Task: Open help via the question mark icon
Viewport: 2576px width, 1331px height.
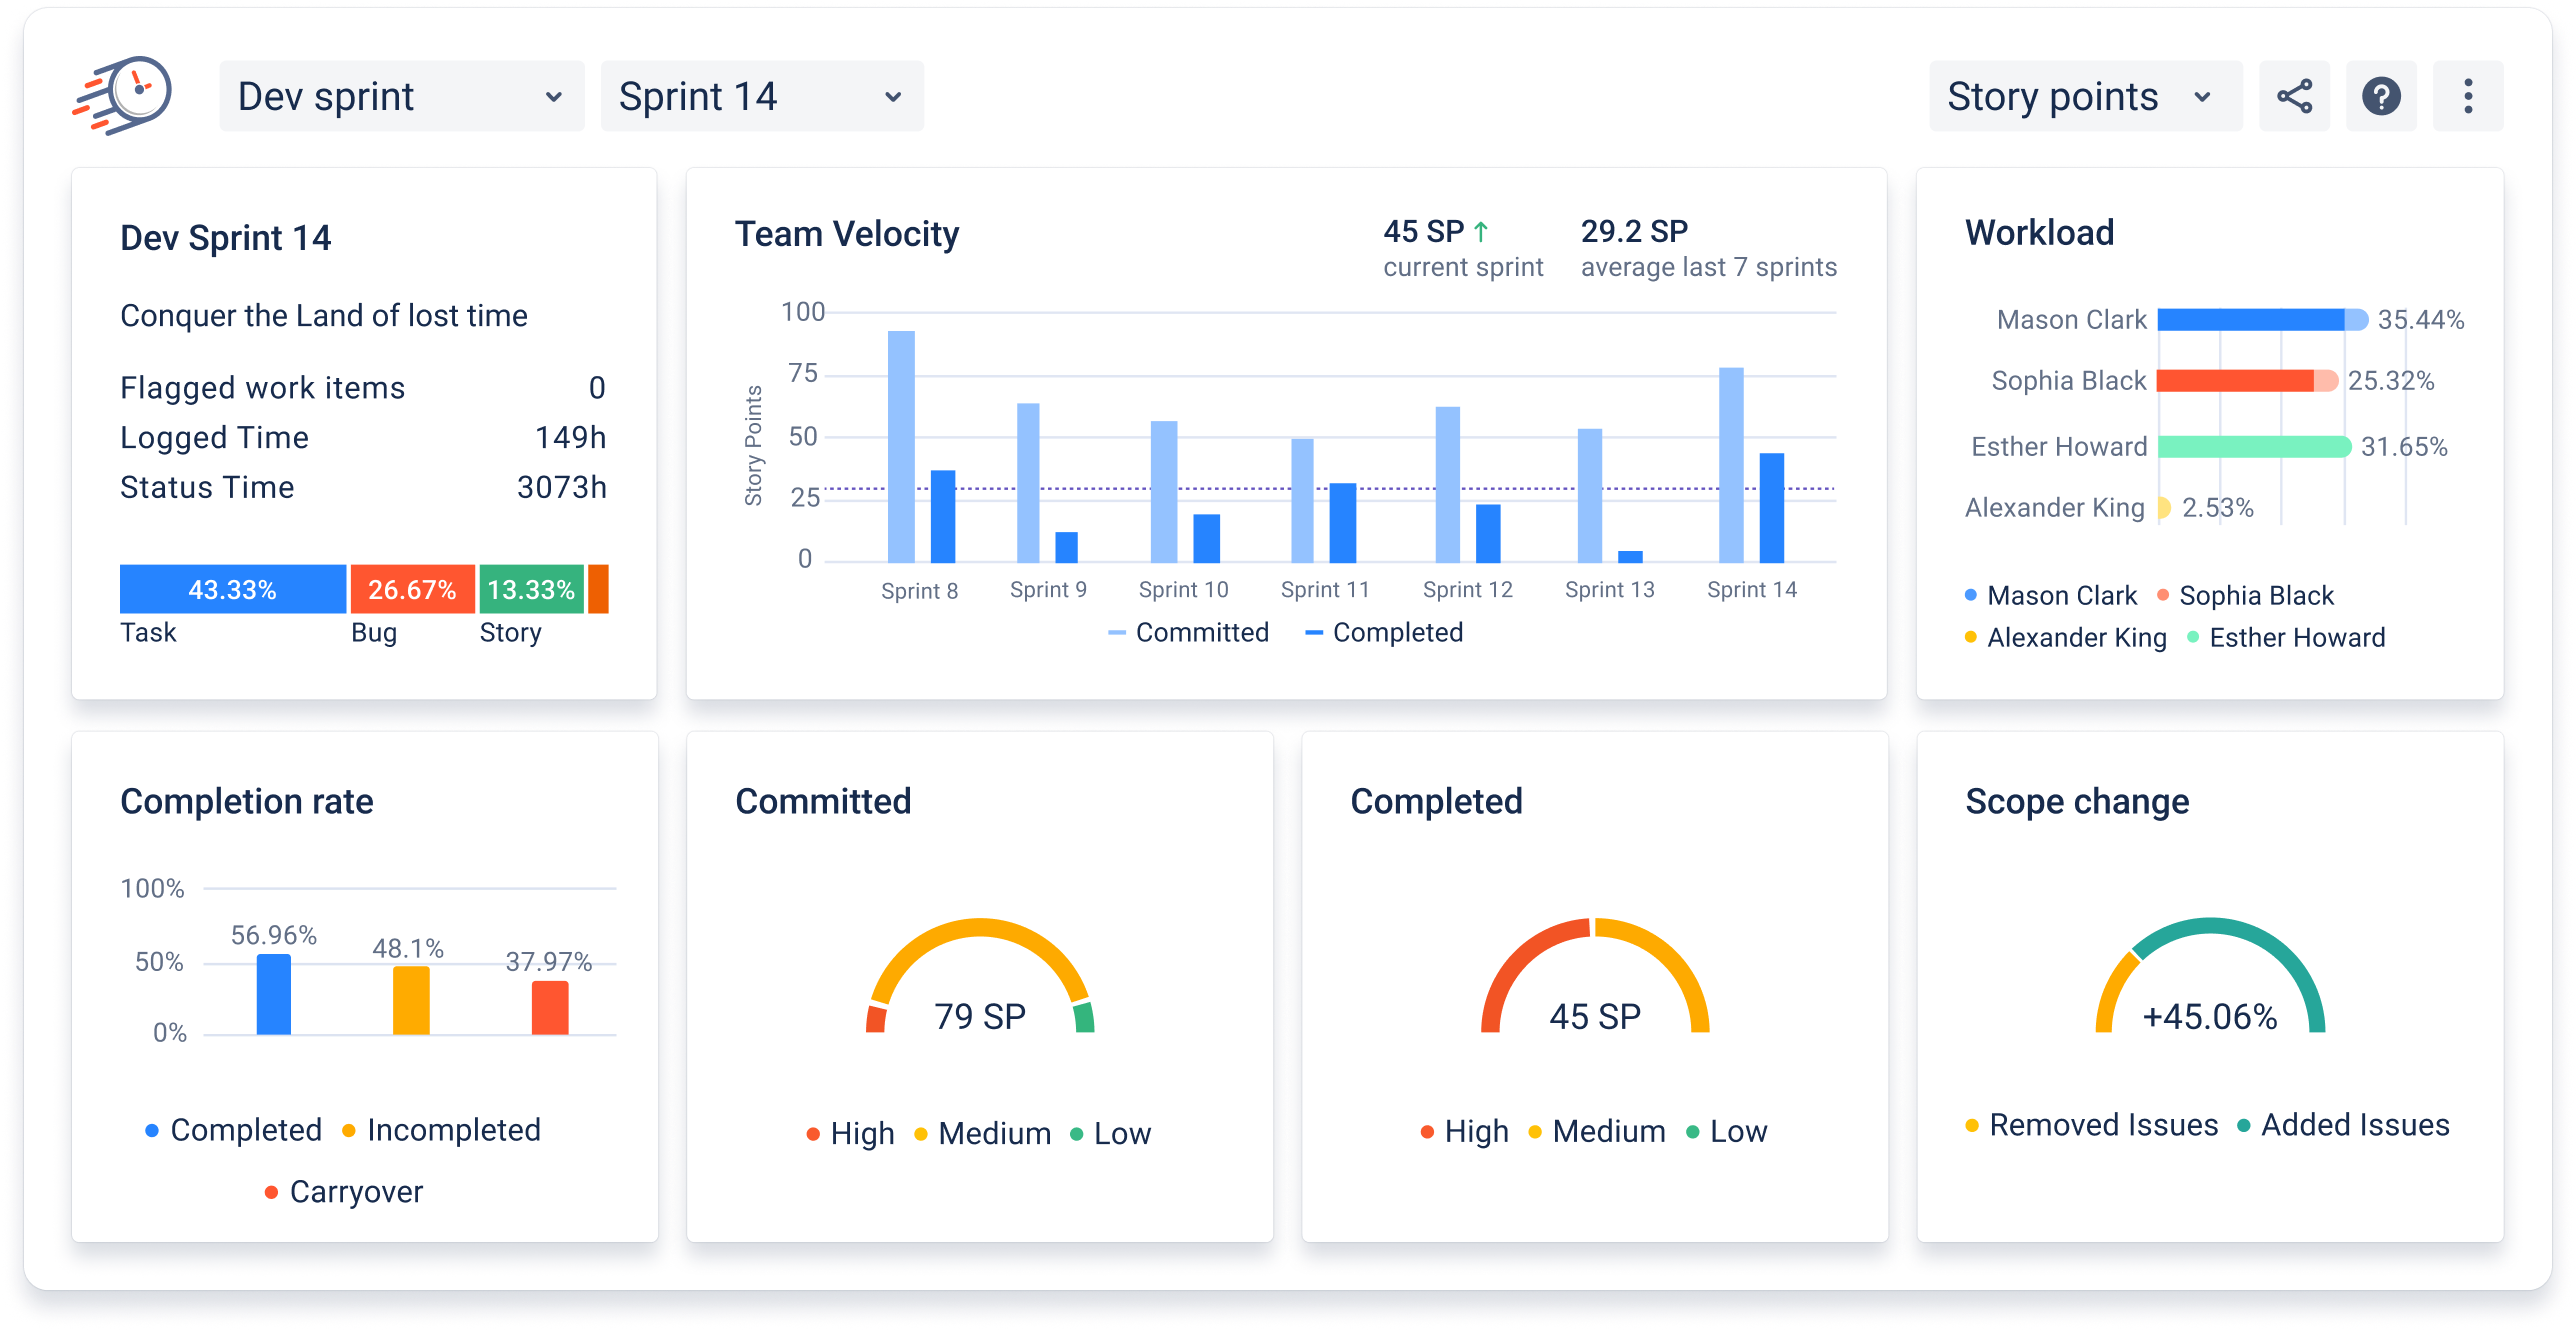Action: (x=2381, y=95)
